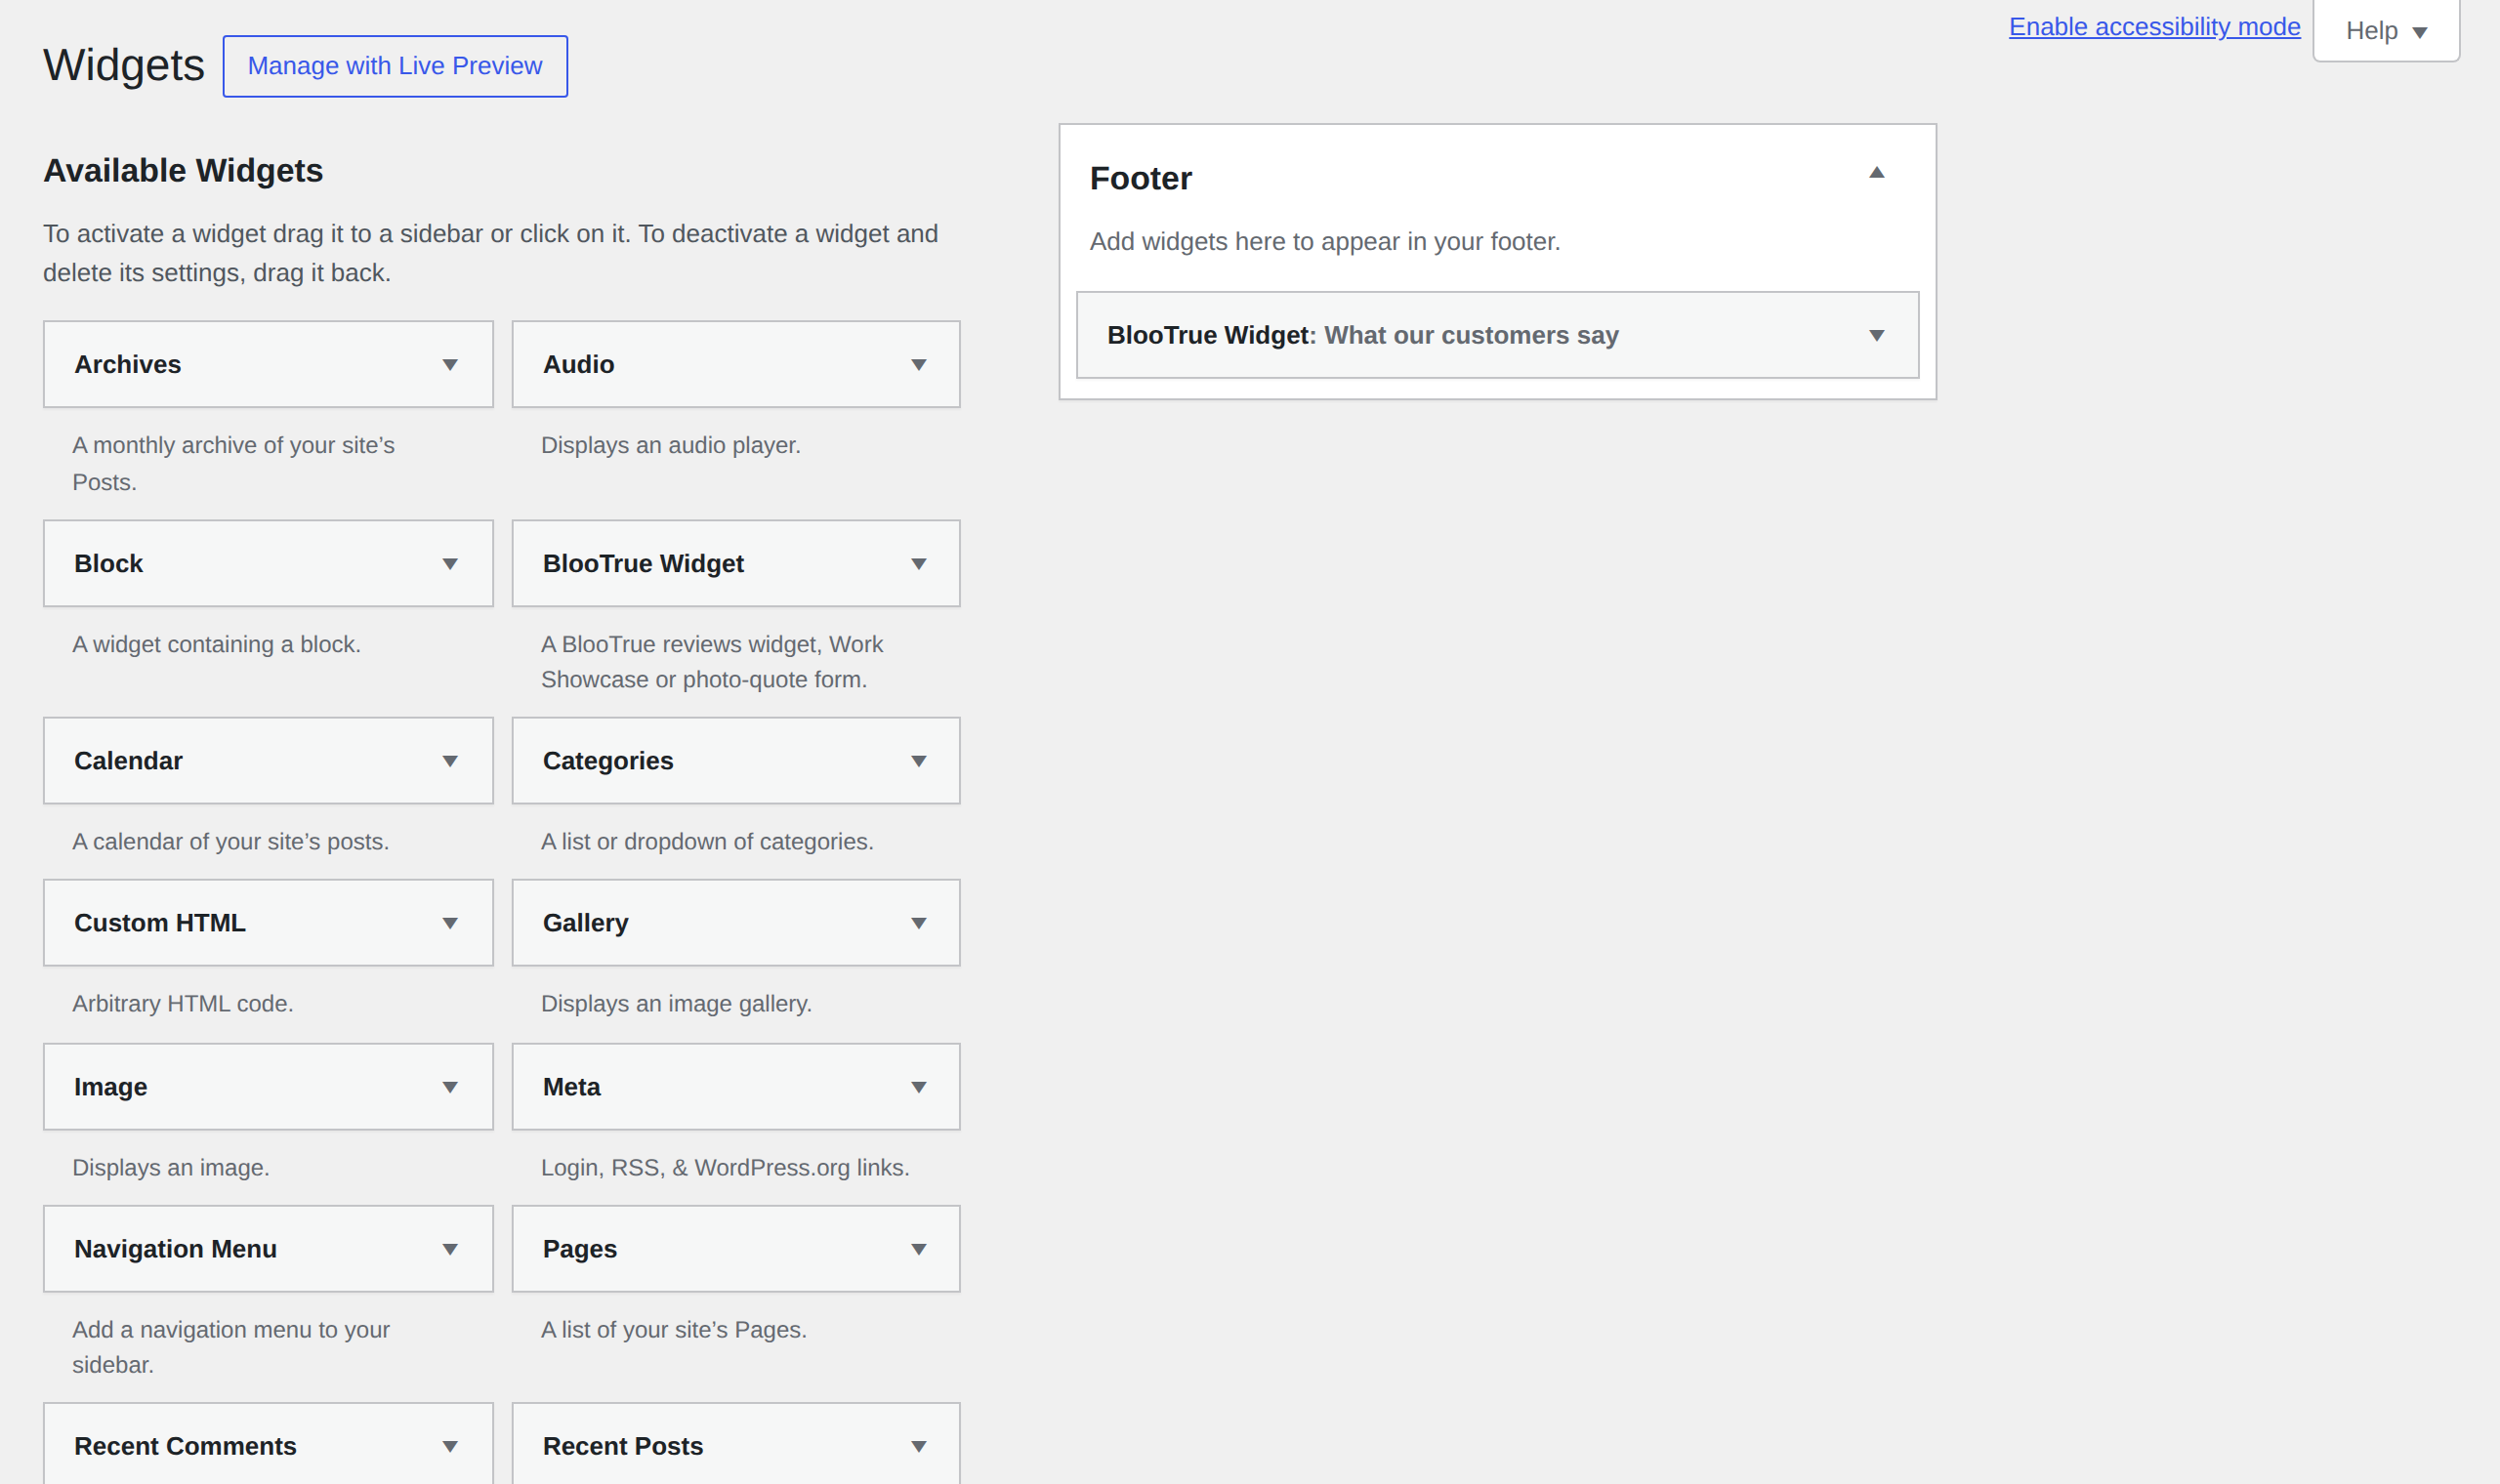
Task: Expand the Recent Posts widget arrow
Action: click(x=919, y=1446)
